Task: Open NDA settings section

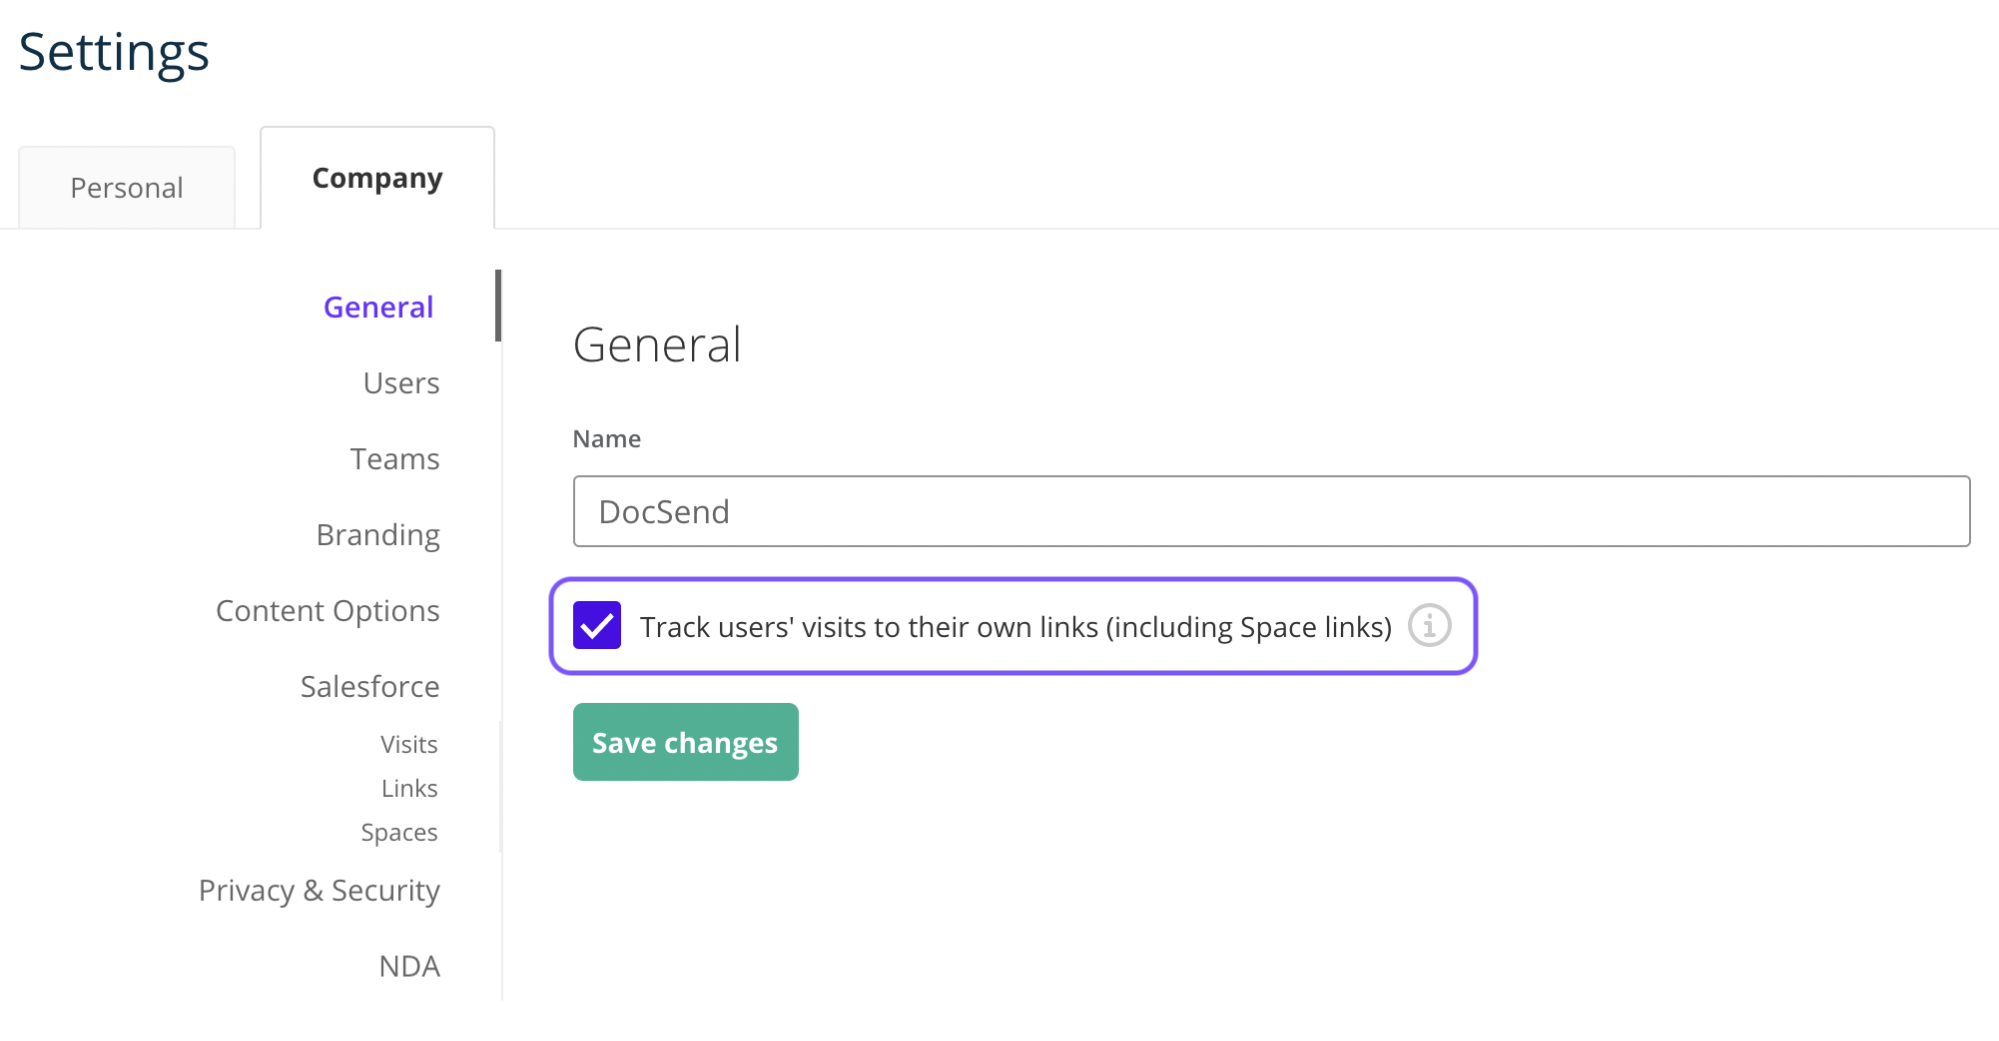Action: (x=409, y=967)
